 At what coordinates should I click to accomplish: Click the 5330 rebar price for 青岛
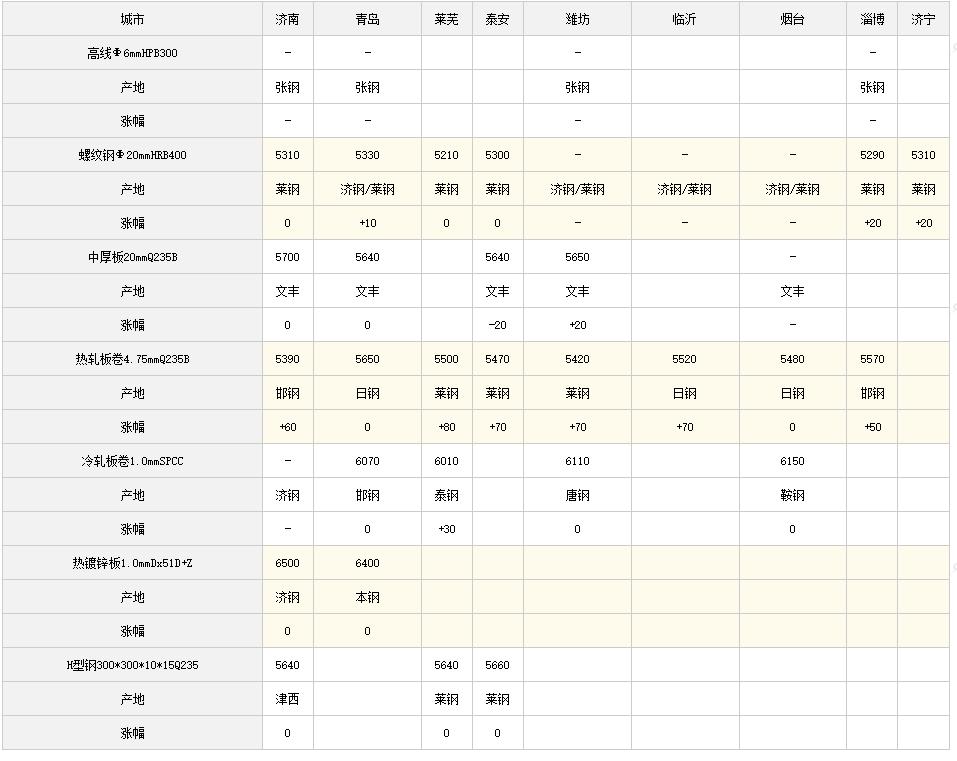point(367,155)
